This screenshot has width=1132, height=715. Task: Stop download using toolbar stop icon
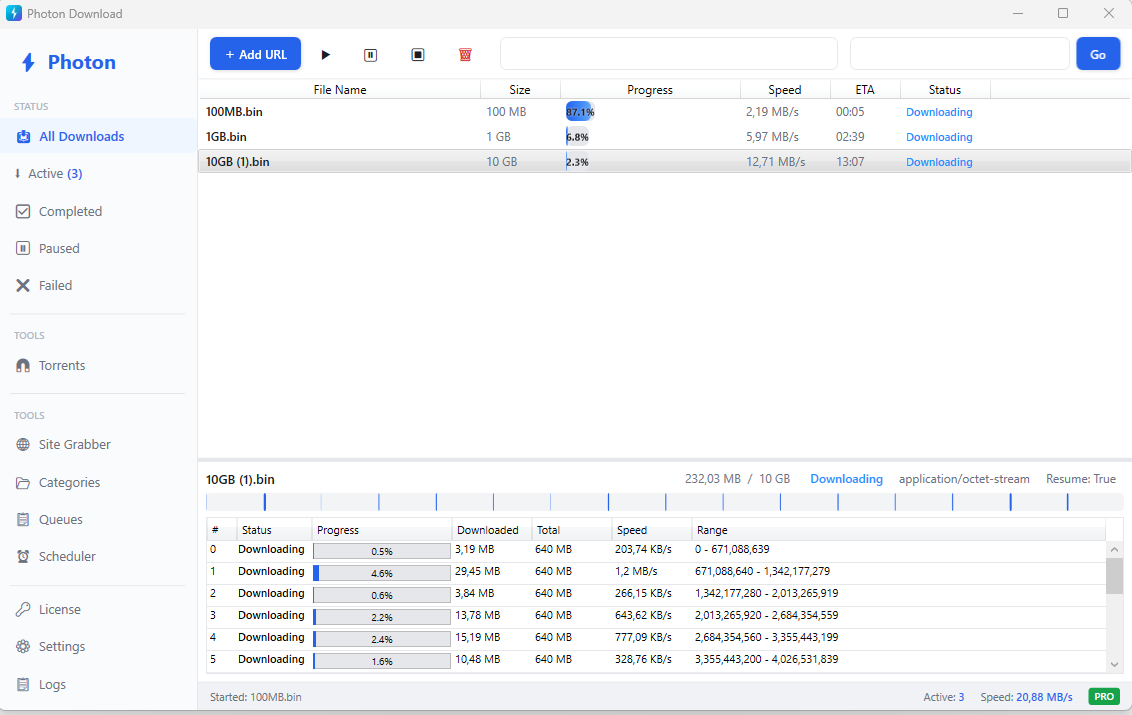click(x=418, y=55)
